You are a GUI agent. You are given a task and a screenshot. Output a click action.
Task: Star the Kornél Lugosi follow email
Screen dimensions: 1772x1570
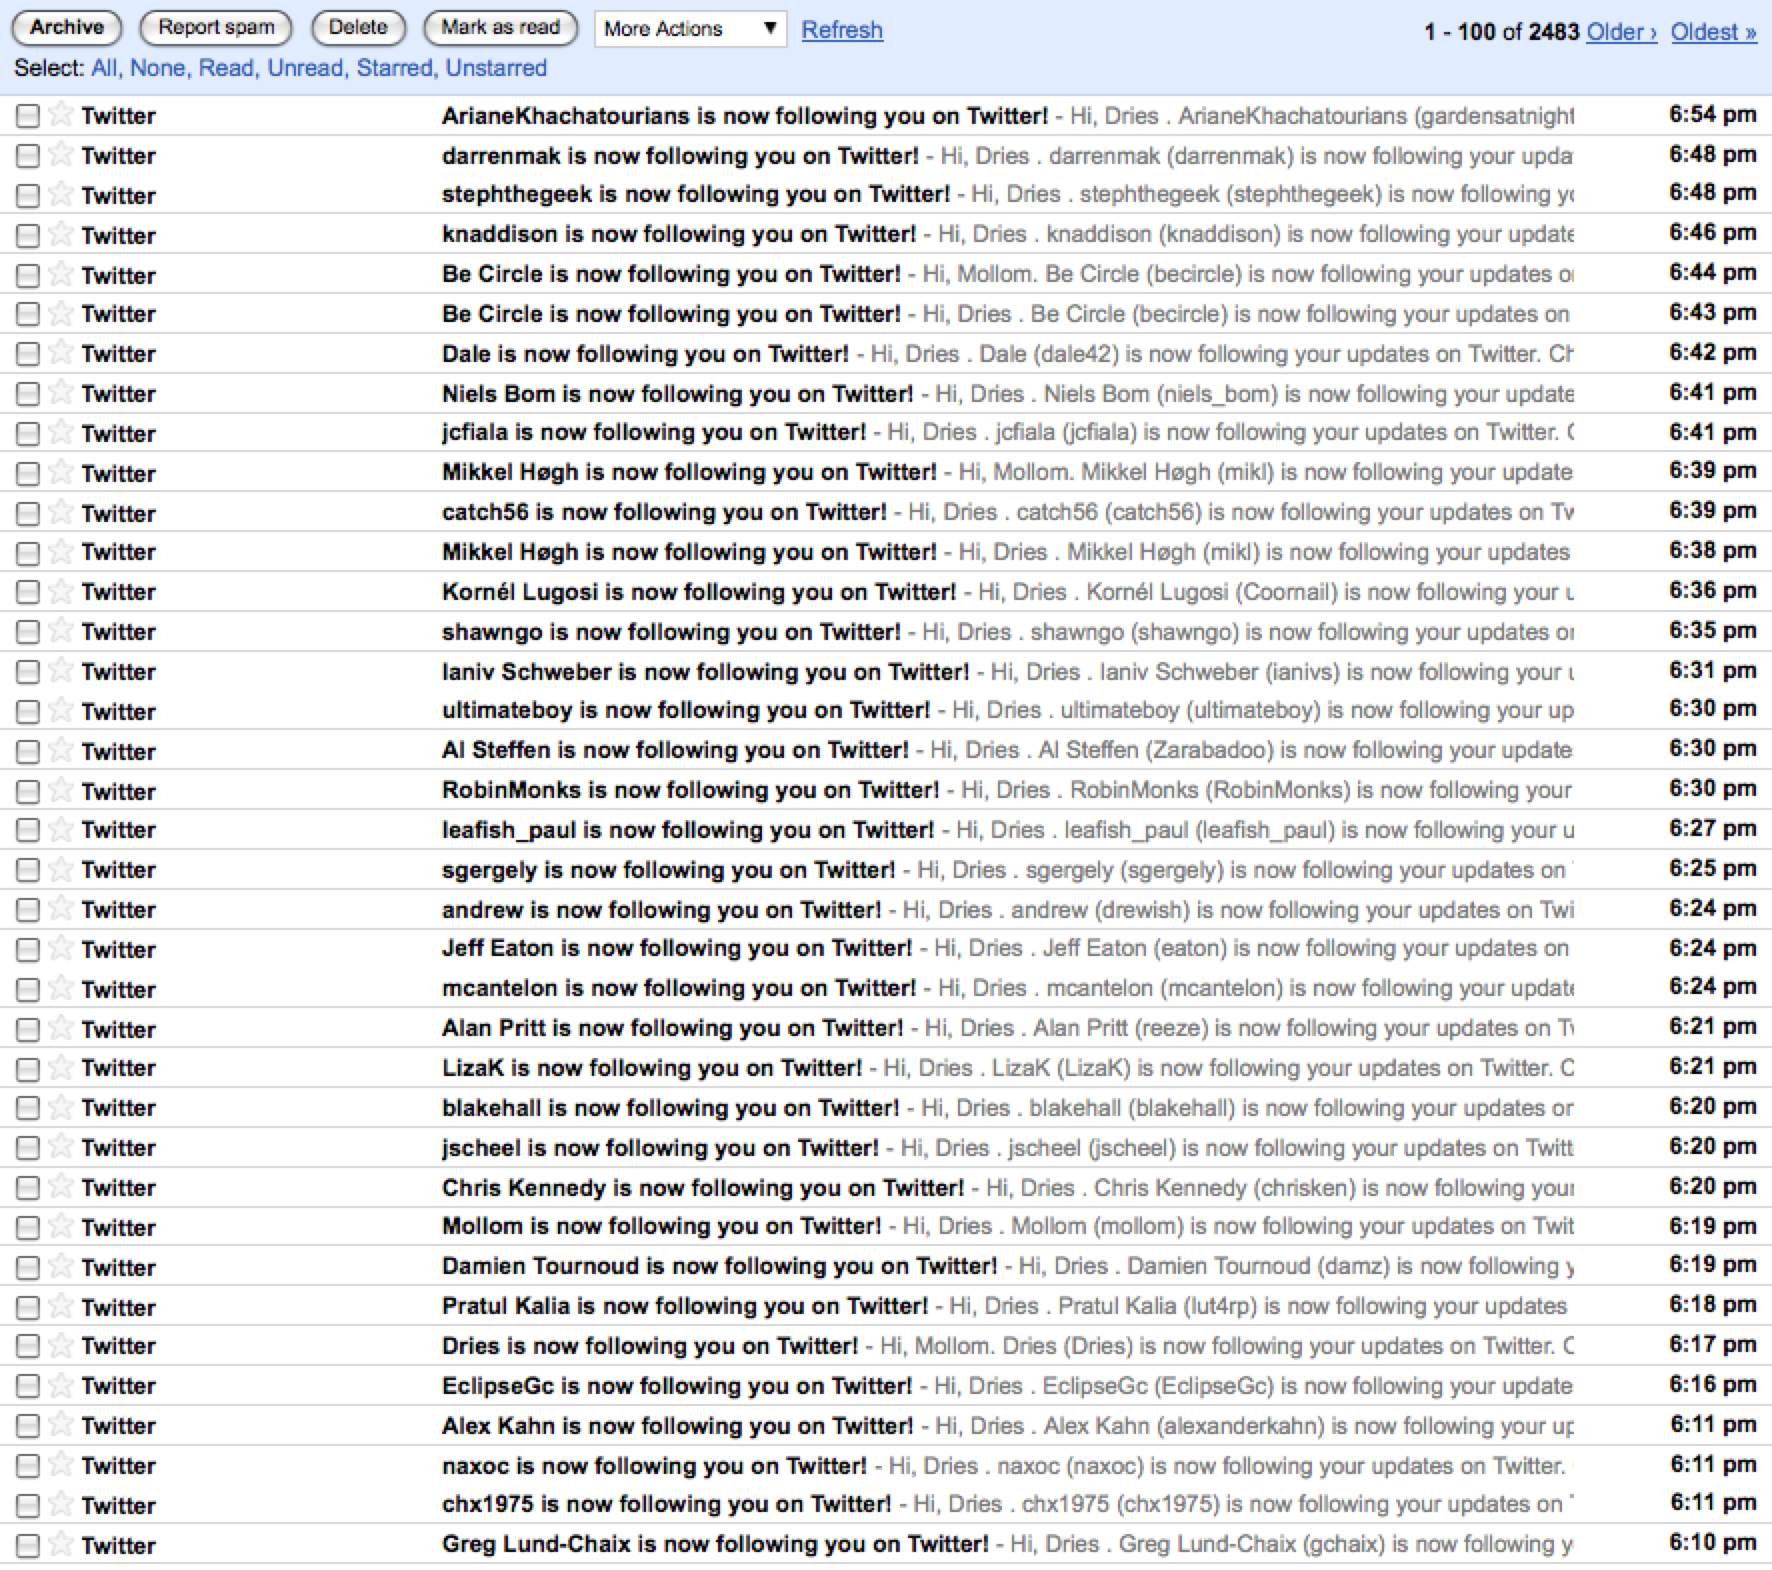tap(61, 590)
